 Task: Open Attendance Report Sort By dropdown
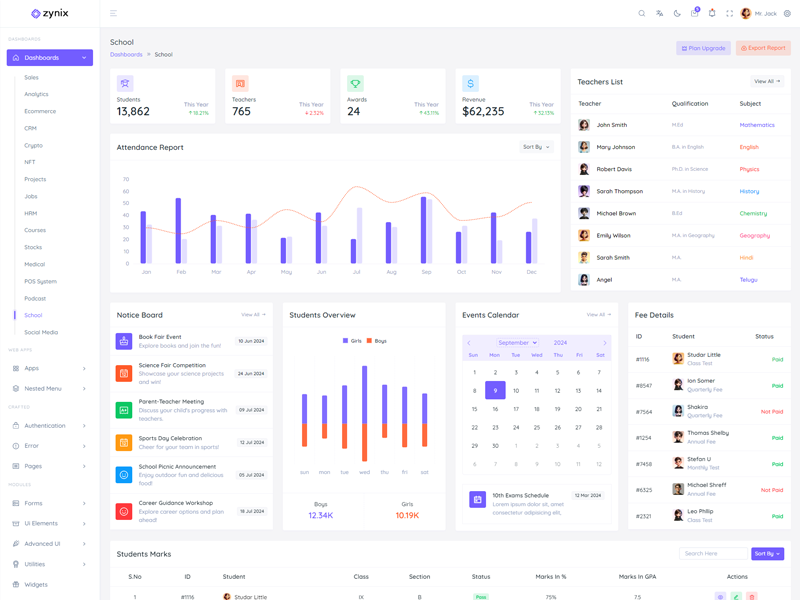pos(536,147)
